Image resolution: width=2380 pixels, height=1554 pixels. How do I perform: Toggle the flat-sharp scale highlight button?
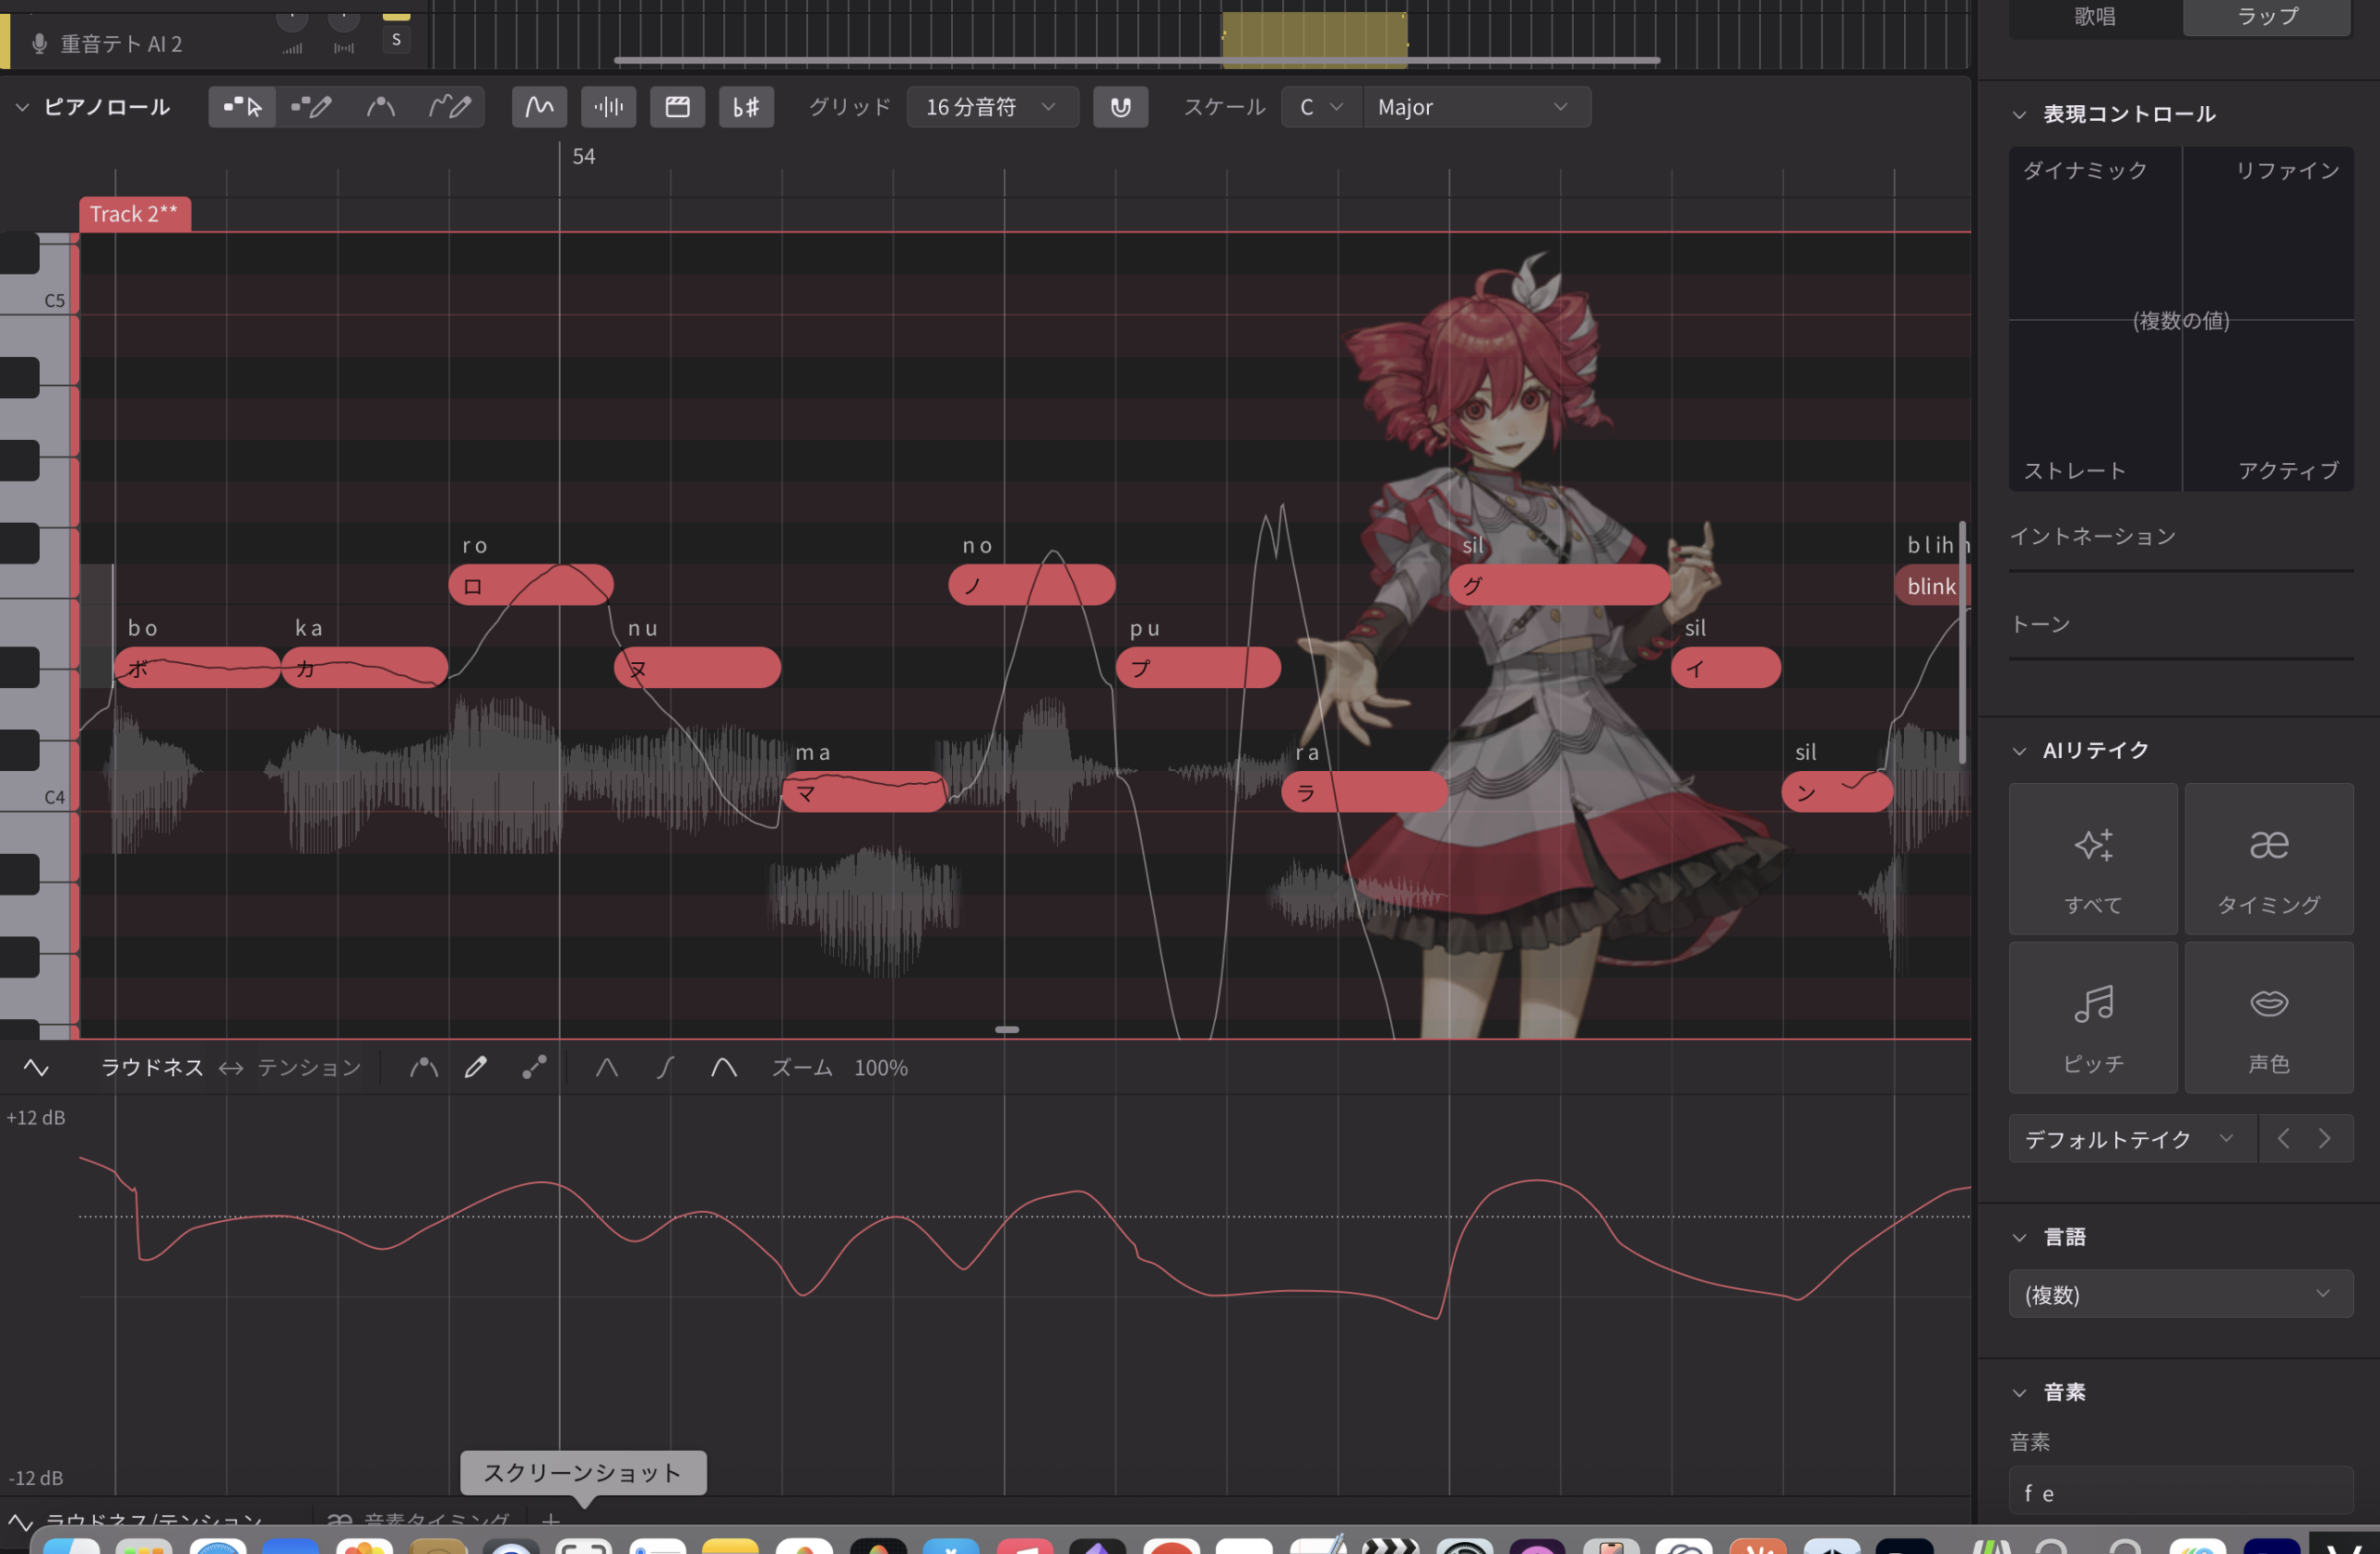pos(746,107)
